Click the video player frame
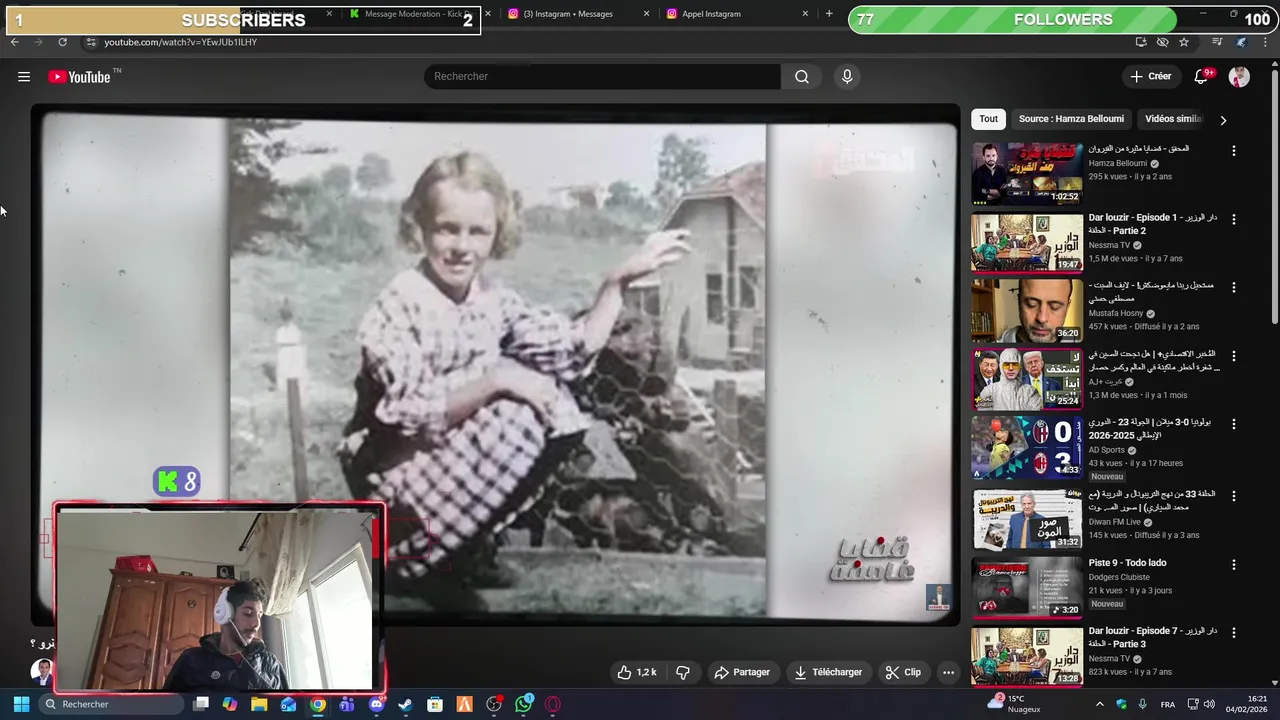 (x=495, y=365)
